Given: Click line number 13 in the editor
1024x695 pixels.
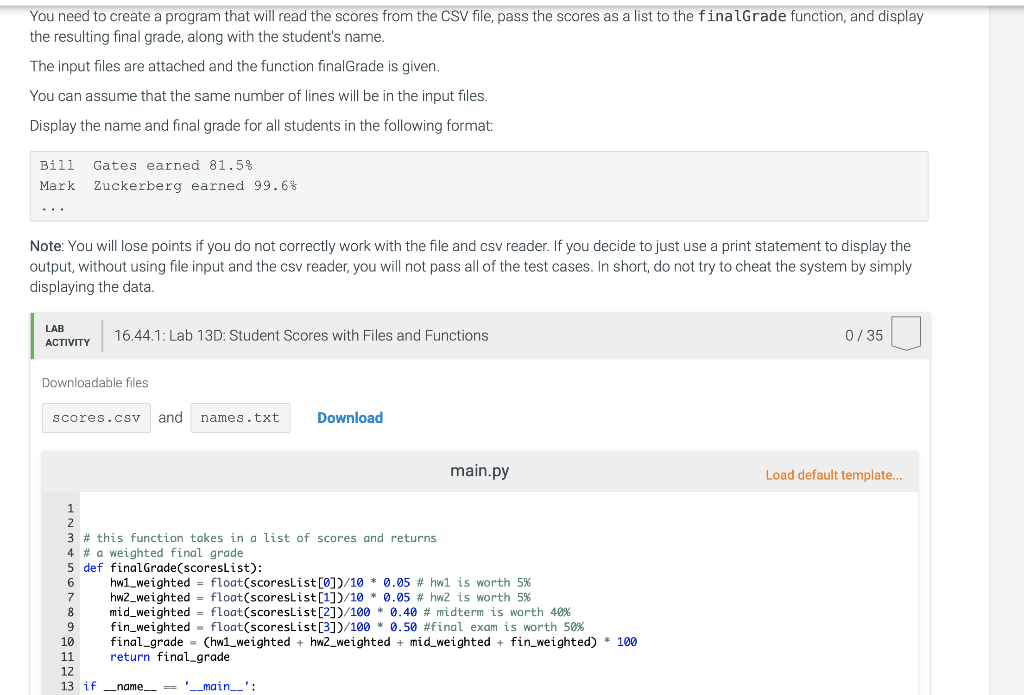Looking at the screenshot, I should pyautogui.click(x=66, y=686).
